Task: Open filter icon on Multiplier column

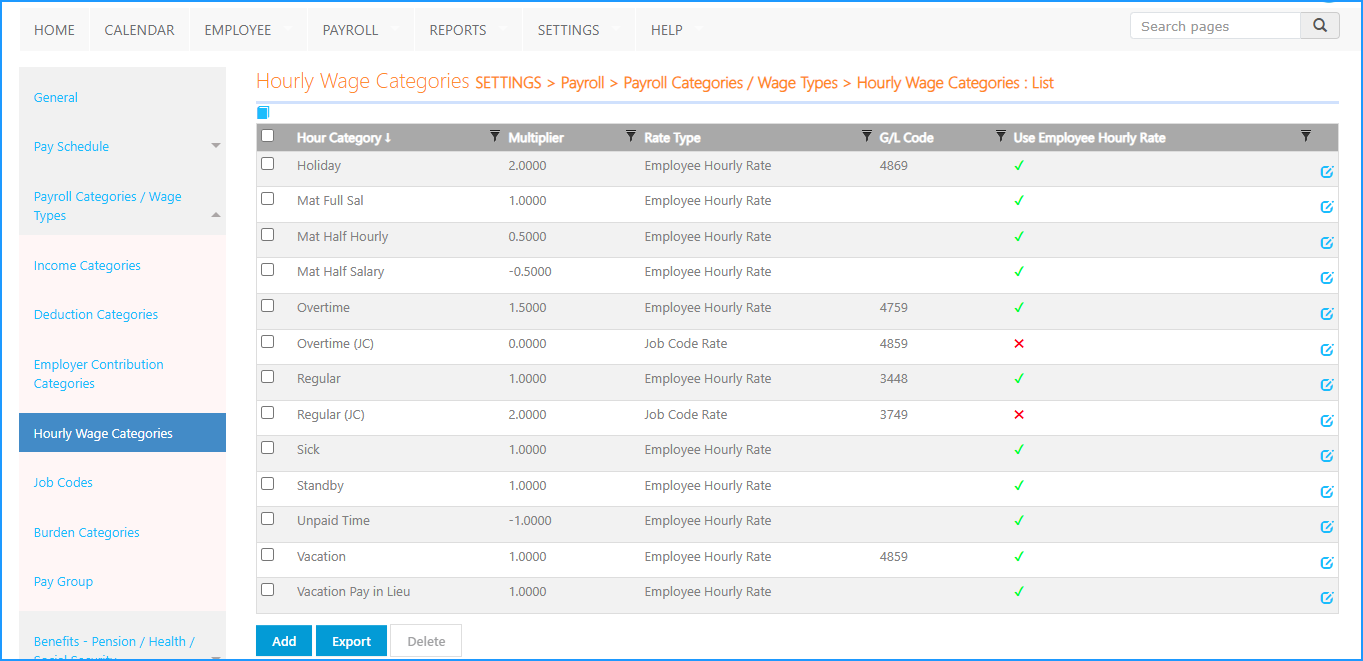Action: point(631,136)
